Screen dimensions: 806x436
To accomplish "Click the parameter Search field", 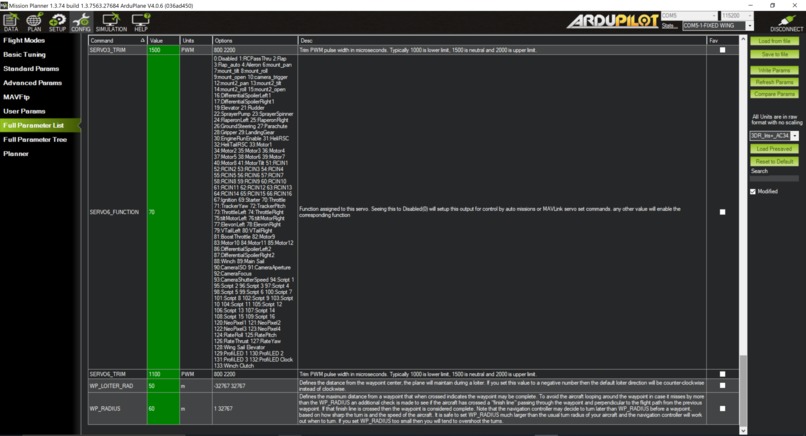I will point(774,178).
